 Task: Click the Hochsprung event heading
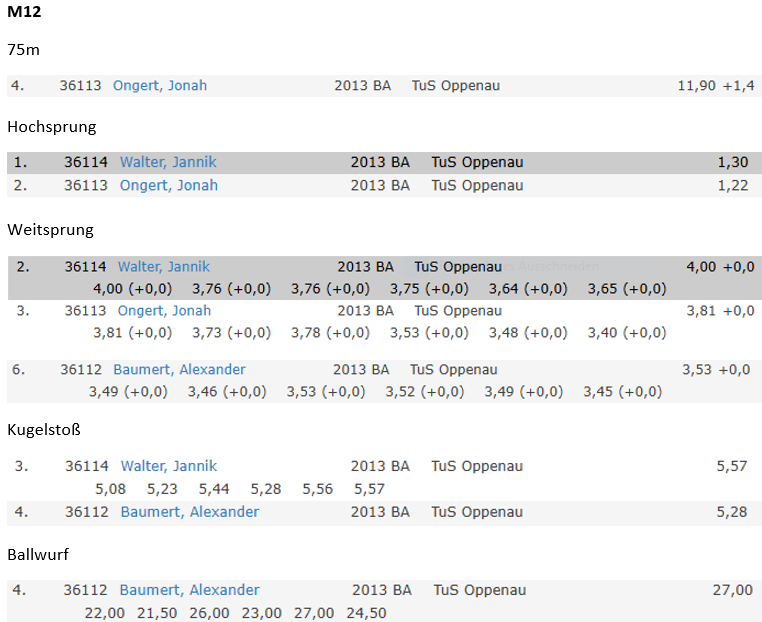click(x=52, y=127)
